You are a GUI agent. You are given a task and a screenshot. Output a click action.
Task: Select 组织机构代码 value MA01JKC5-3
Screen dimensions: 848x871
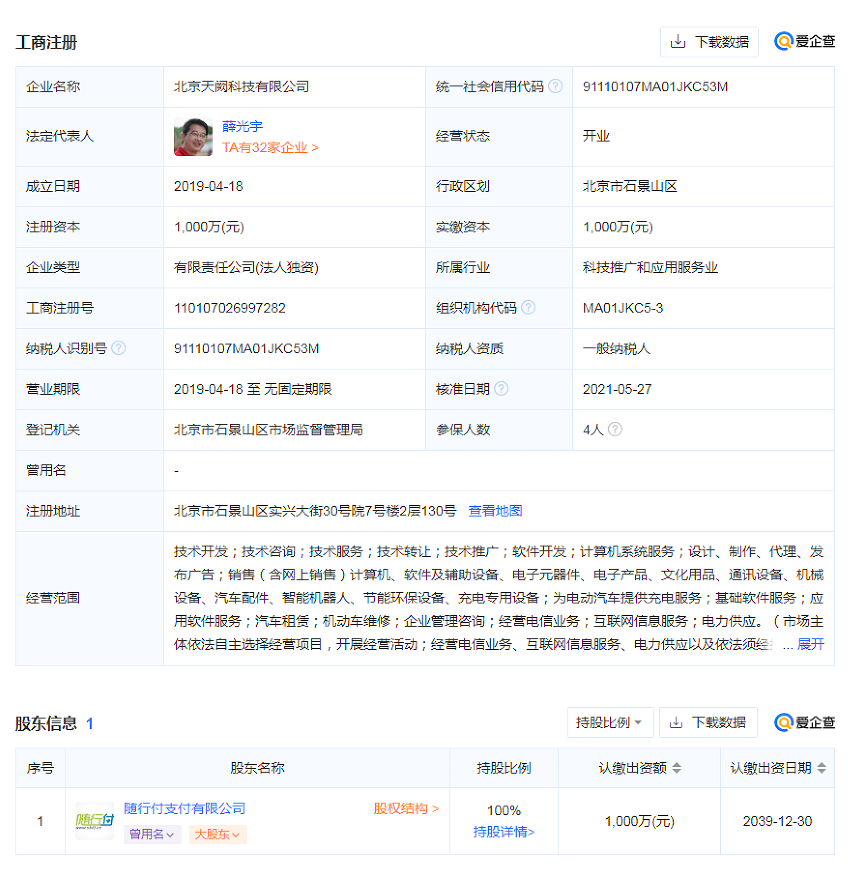point(623,308)
